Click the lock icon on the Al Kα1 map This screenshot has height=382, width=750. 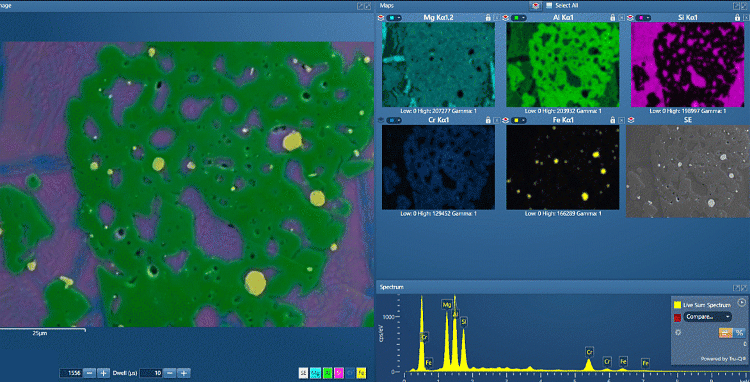point(612,17)
